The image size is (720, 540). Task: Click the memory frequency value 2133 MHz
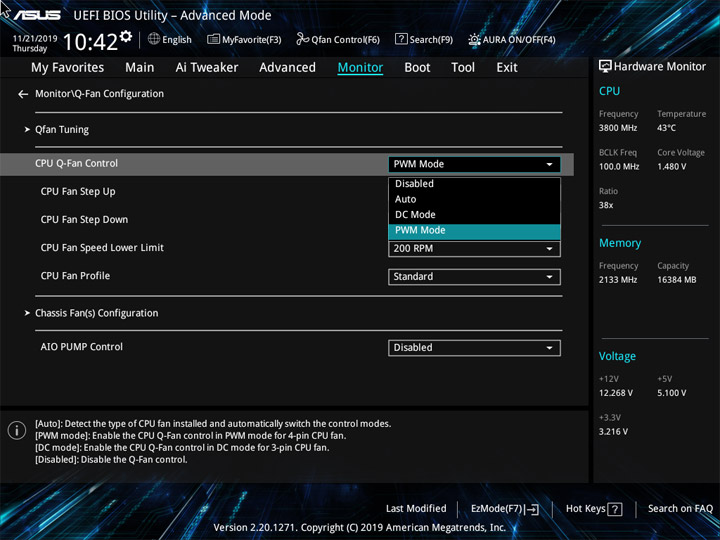point(618,280)
